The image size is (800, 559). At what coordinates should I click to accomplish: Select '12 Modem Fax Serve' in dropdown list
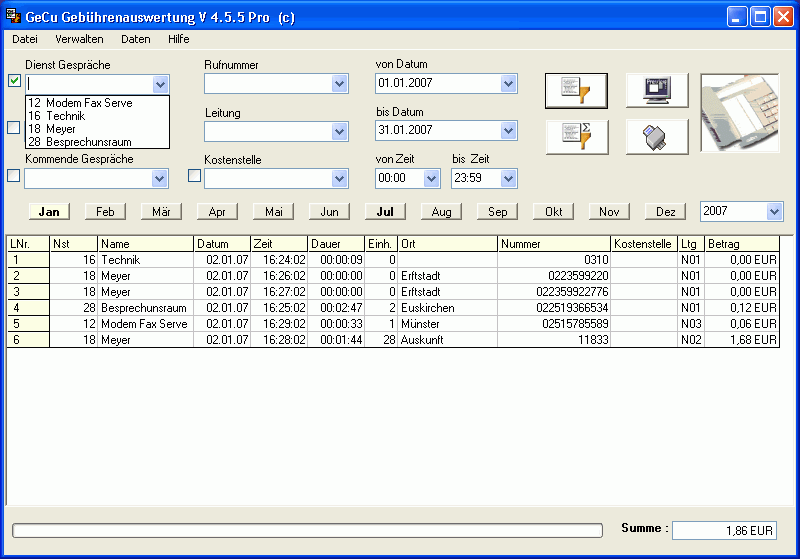click(97, 103)
